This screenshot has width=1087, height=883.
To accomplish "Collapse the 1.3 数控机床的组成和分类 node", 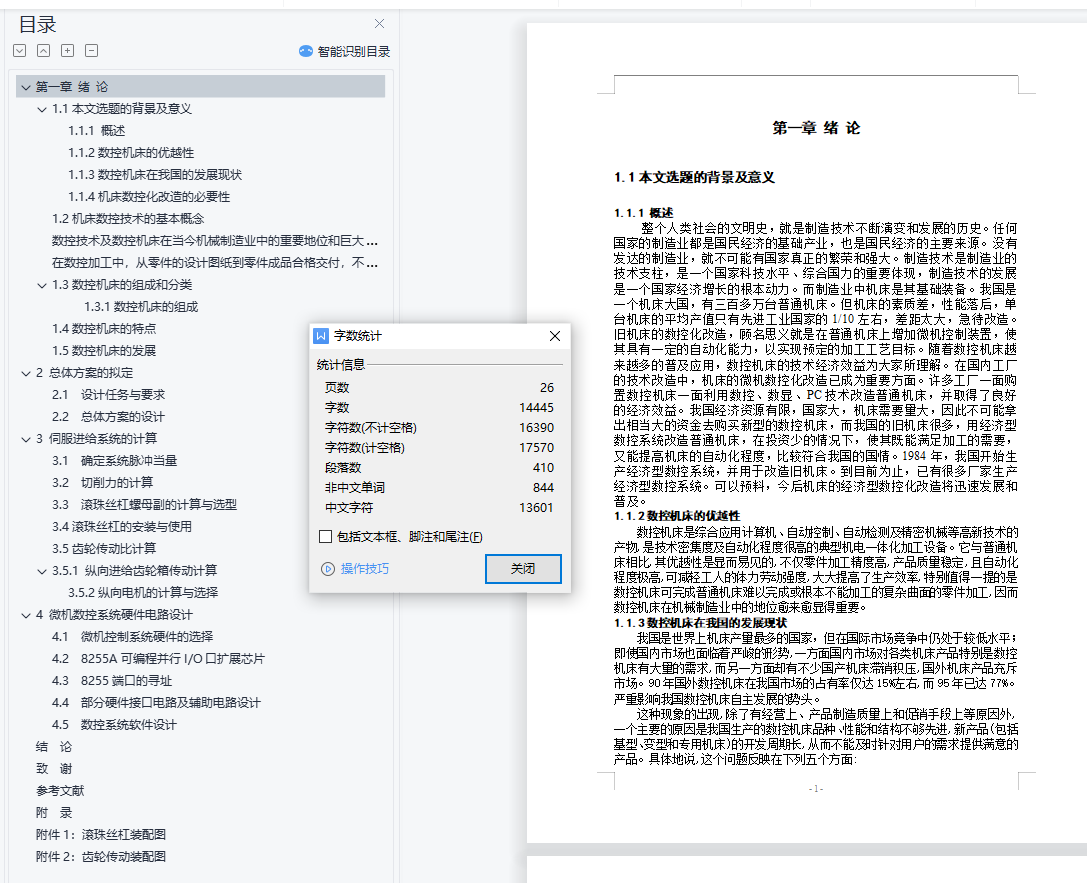I will (42, 285).
